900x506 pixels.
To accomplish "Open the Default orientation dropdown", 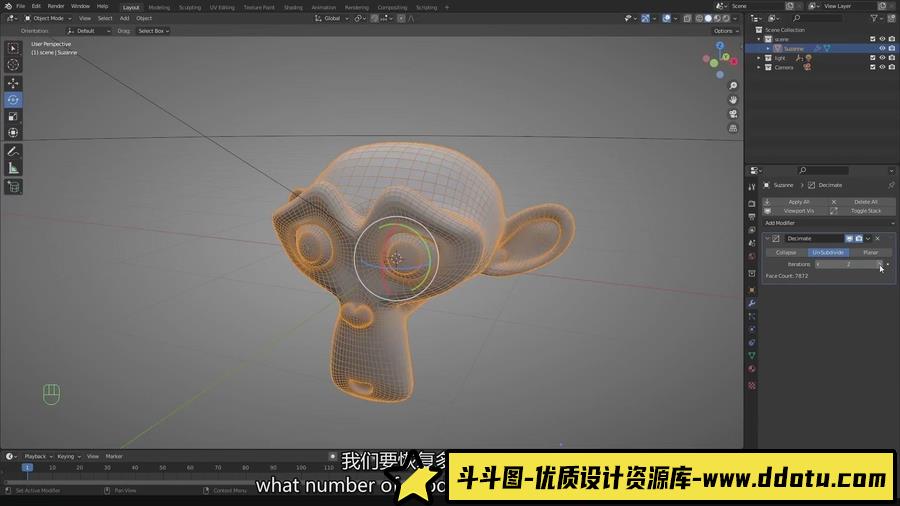I will pos(89,31).
